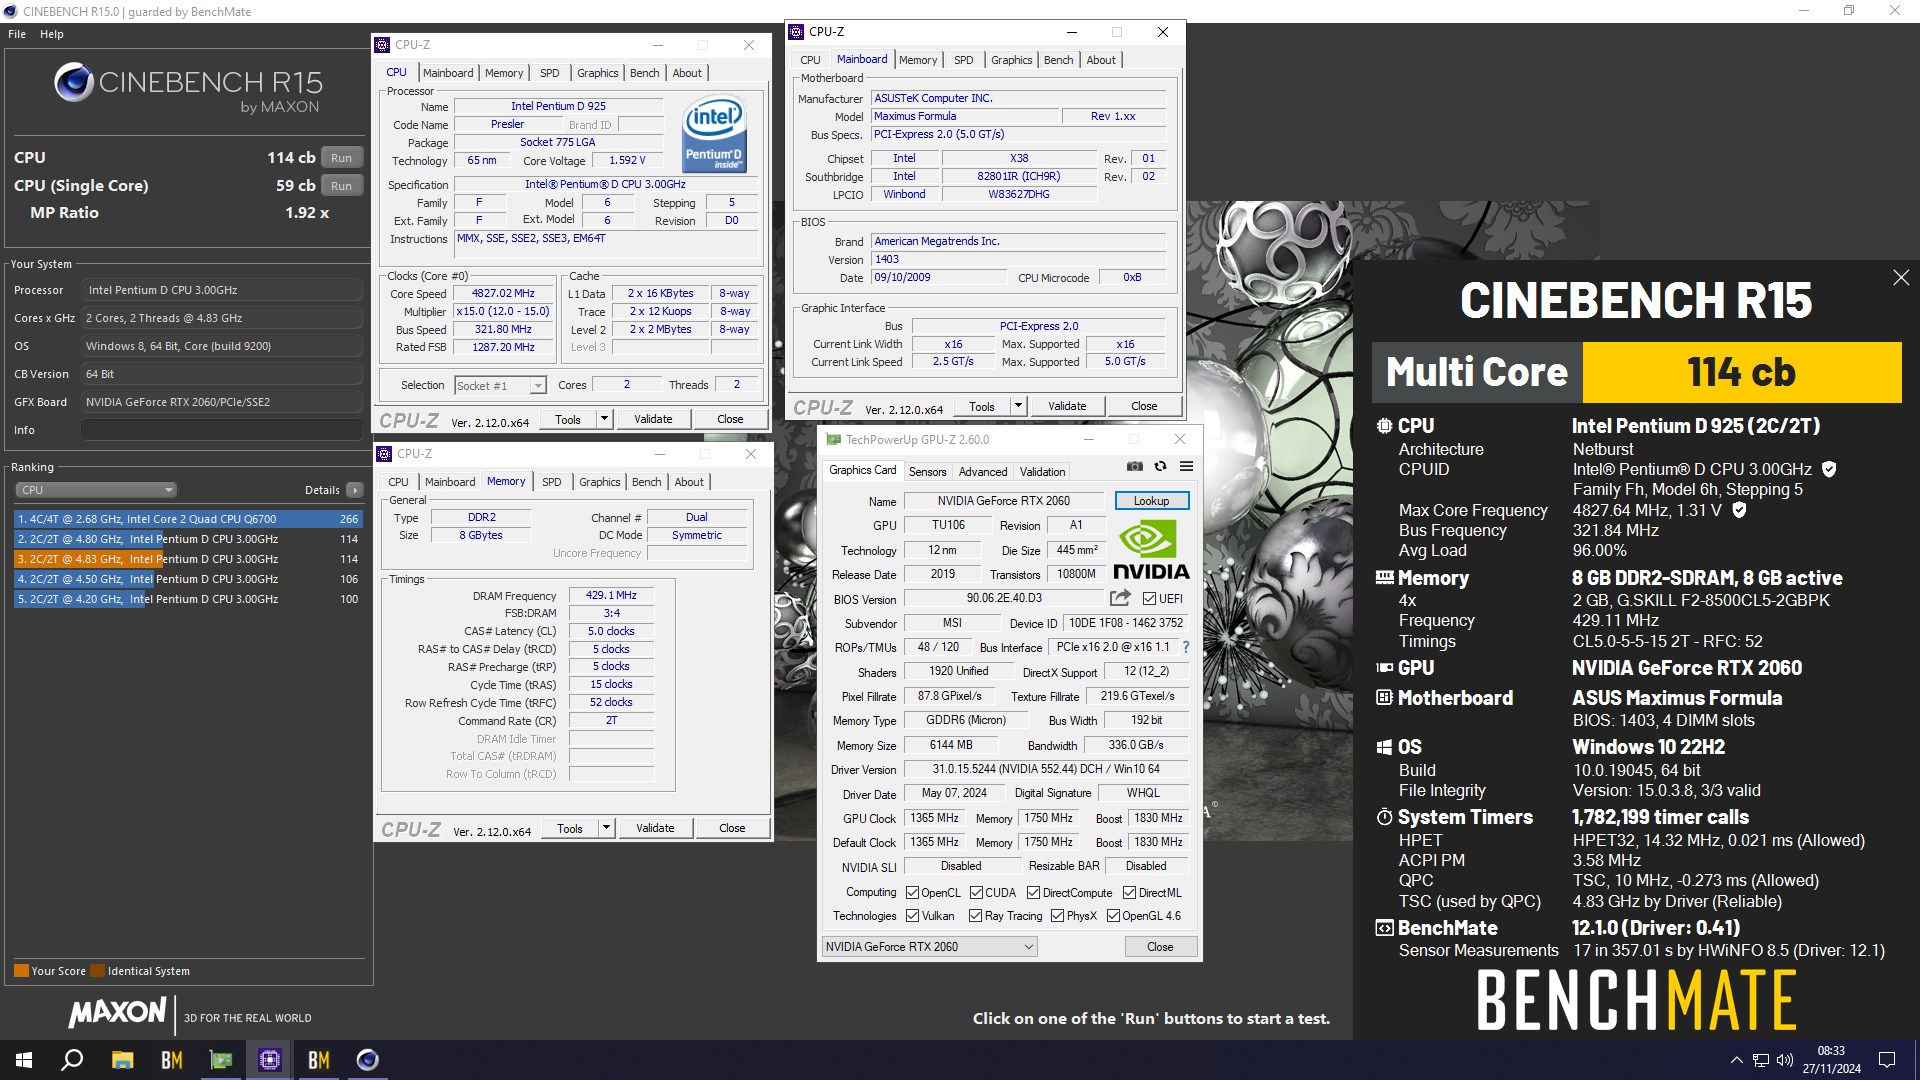The image size is (1920, 1080).
Task: Select ranking row 2C/2T @ 4.20 GHz
Action: coord(188,599)
